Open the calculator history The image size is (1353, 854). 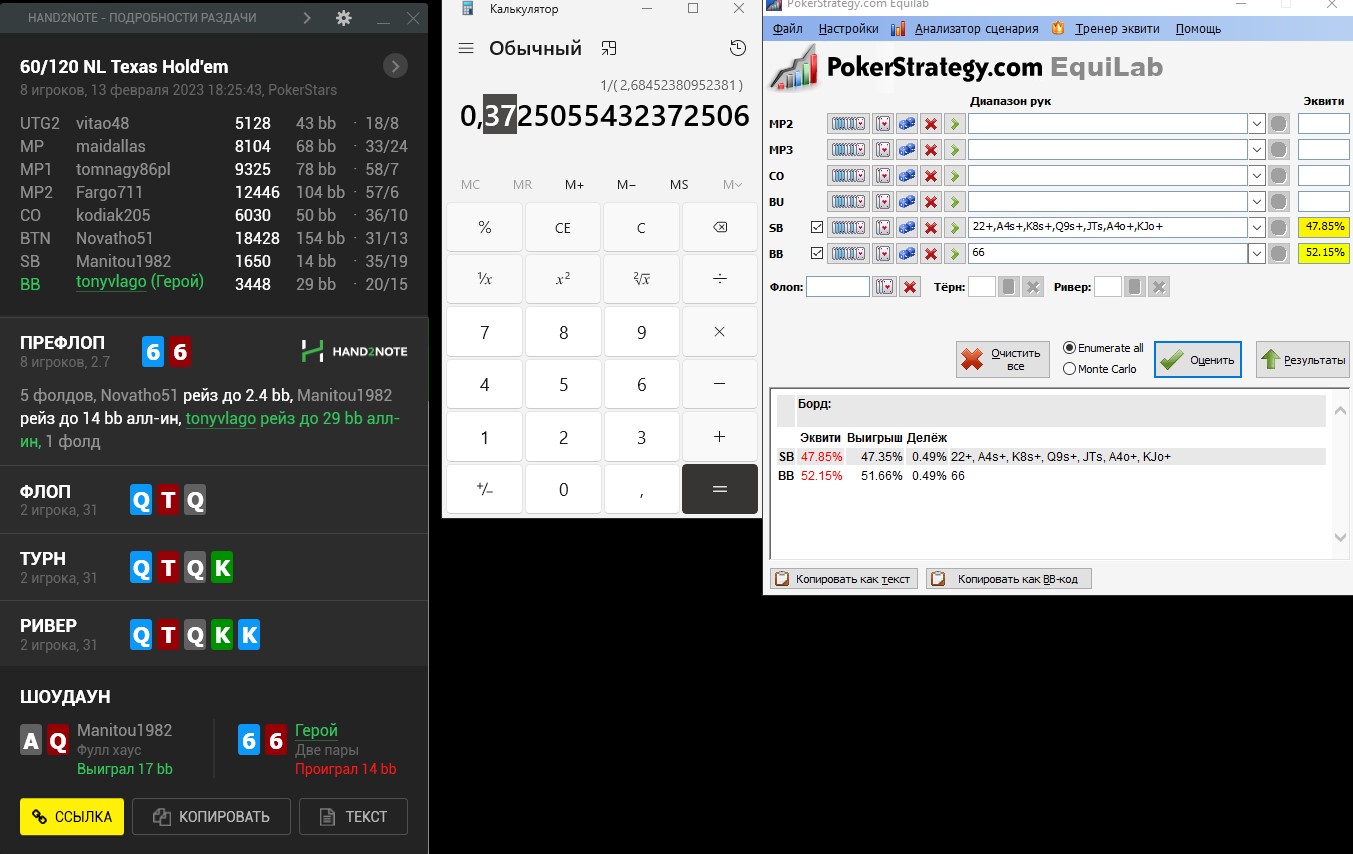[738, 48]
